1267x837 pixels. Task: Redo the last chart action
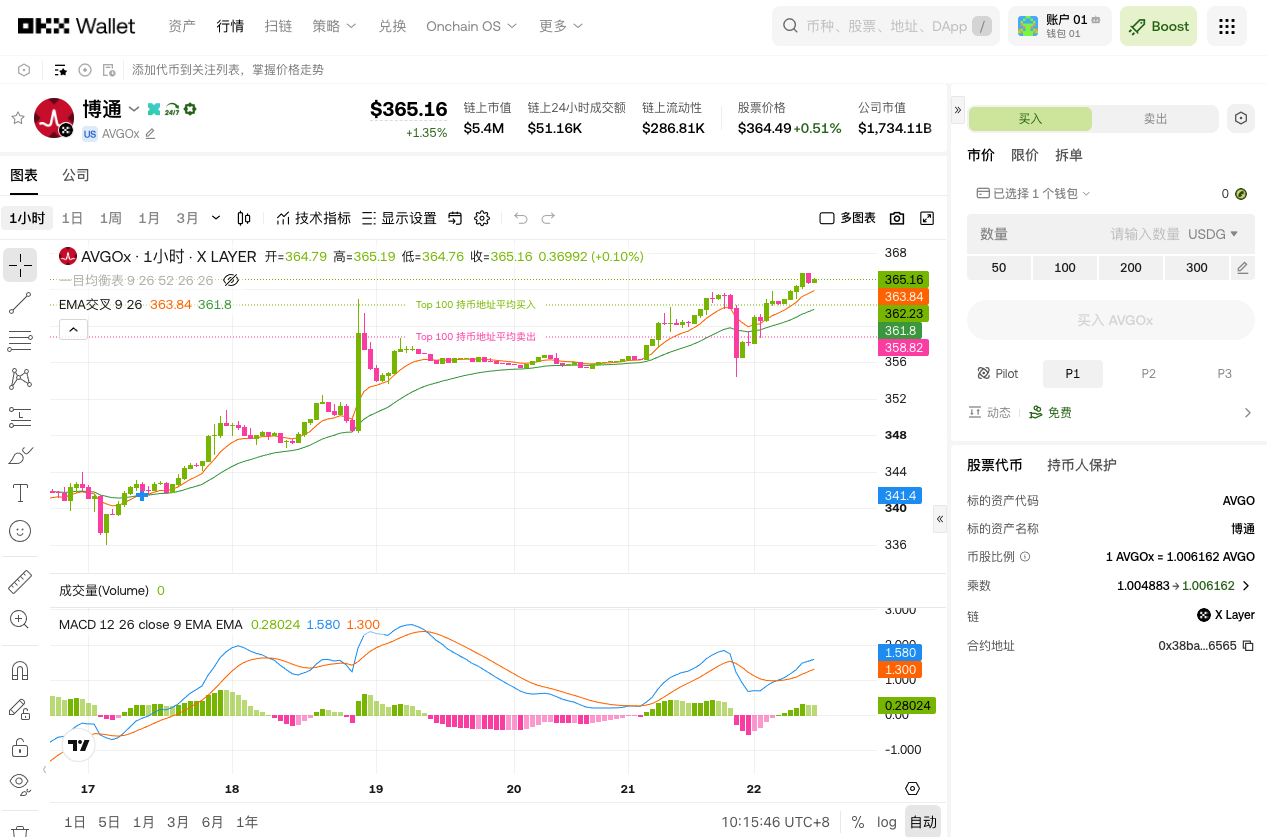click(x=548, y=218)
